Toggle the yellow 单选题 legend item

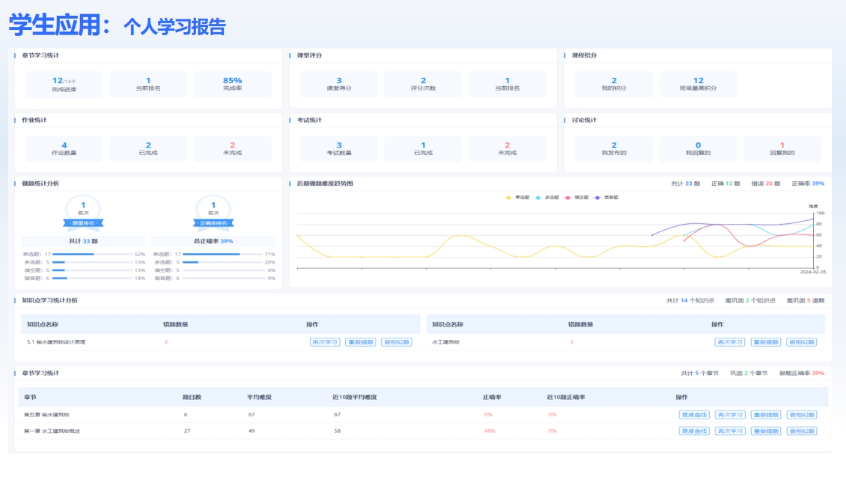pos(517,197)
